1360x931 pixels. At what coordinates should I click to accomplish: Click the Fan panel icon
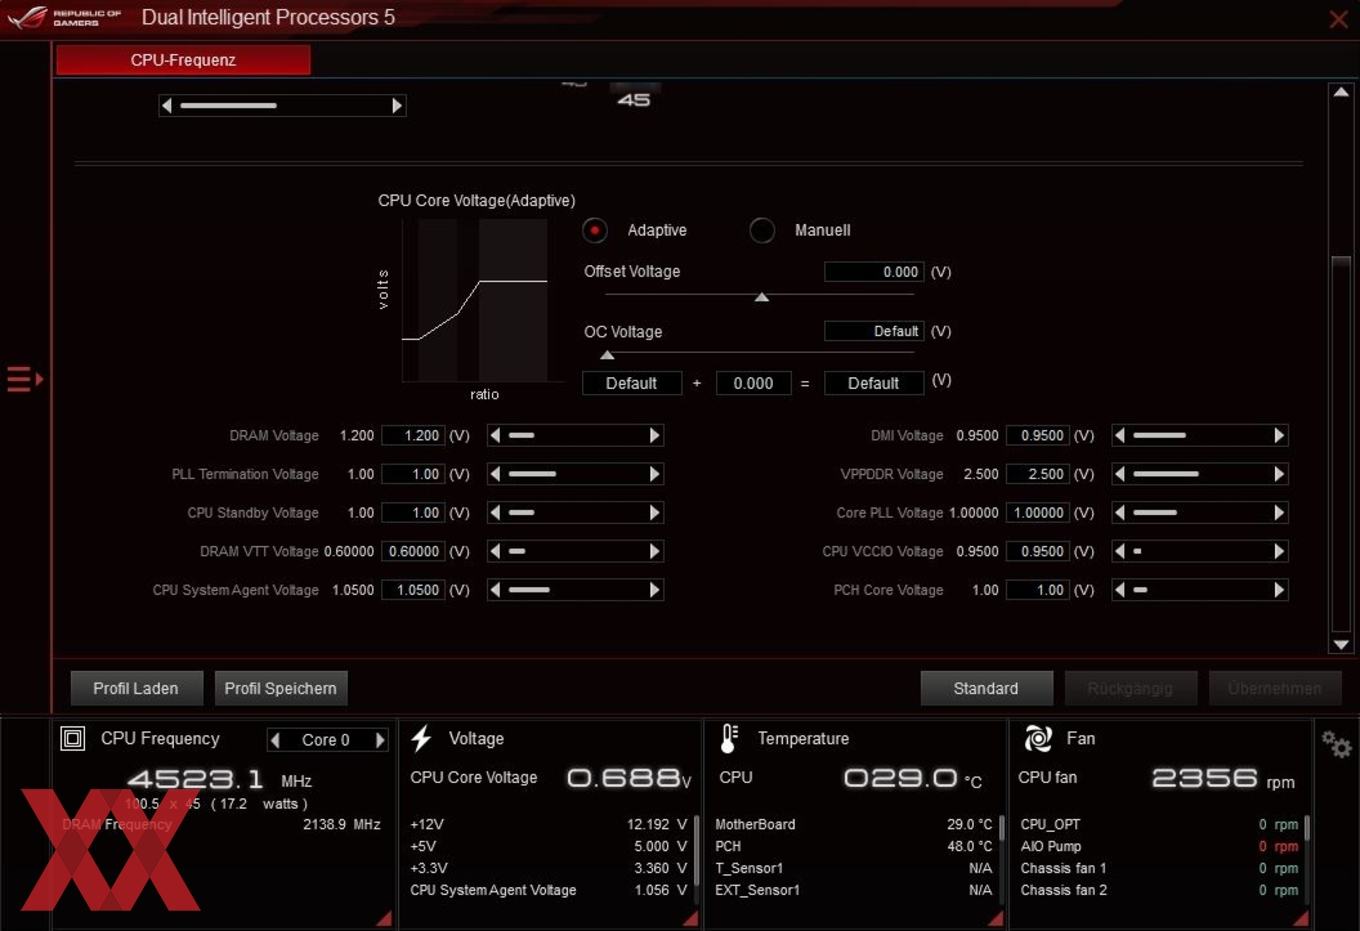pos(1038,739)
